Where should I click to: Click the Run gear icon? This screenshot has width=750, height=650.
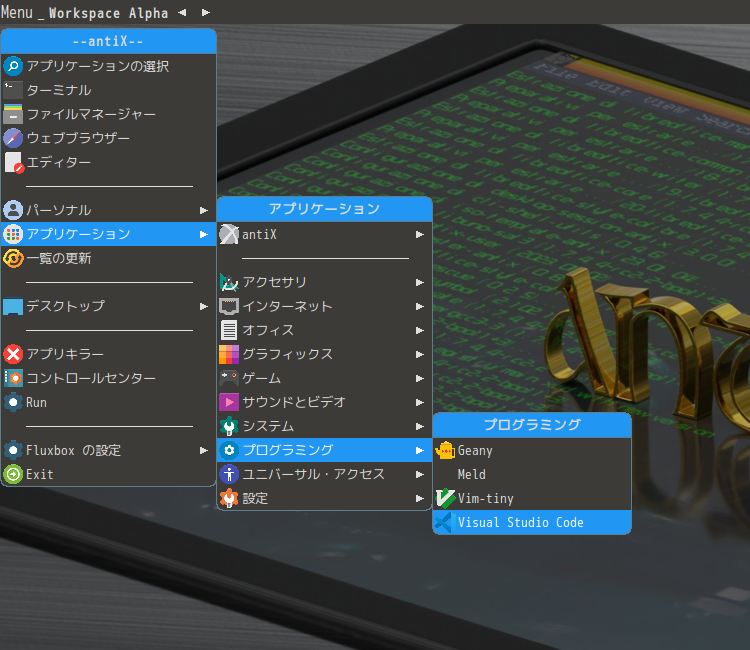point(13,402)
